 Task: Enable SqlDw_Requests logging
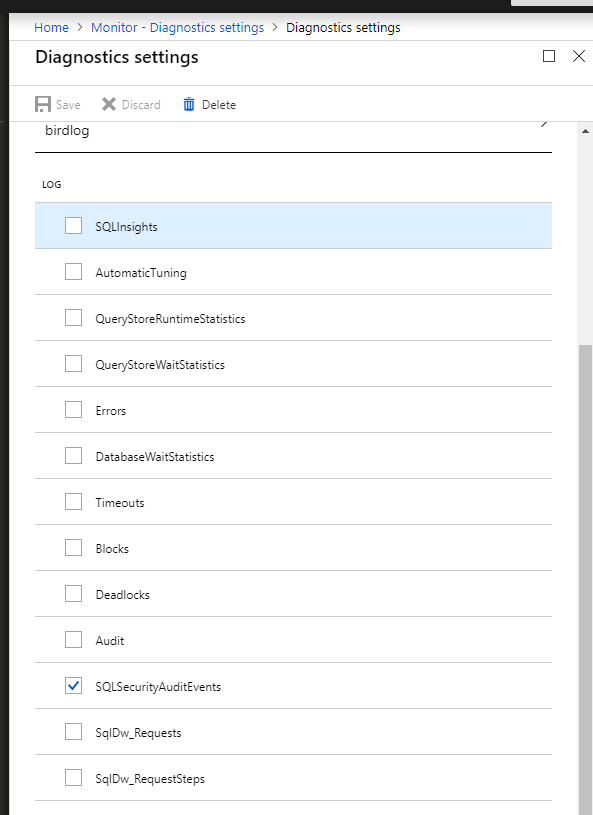pos(73,731)
